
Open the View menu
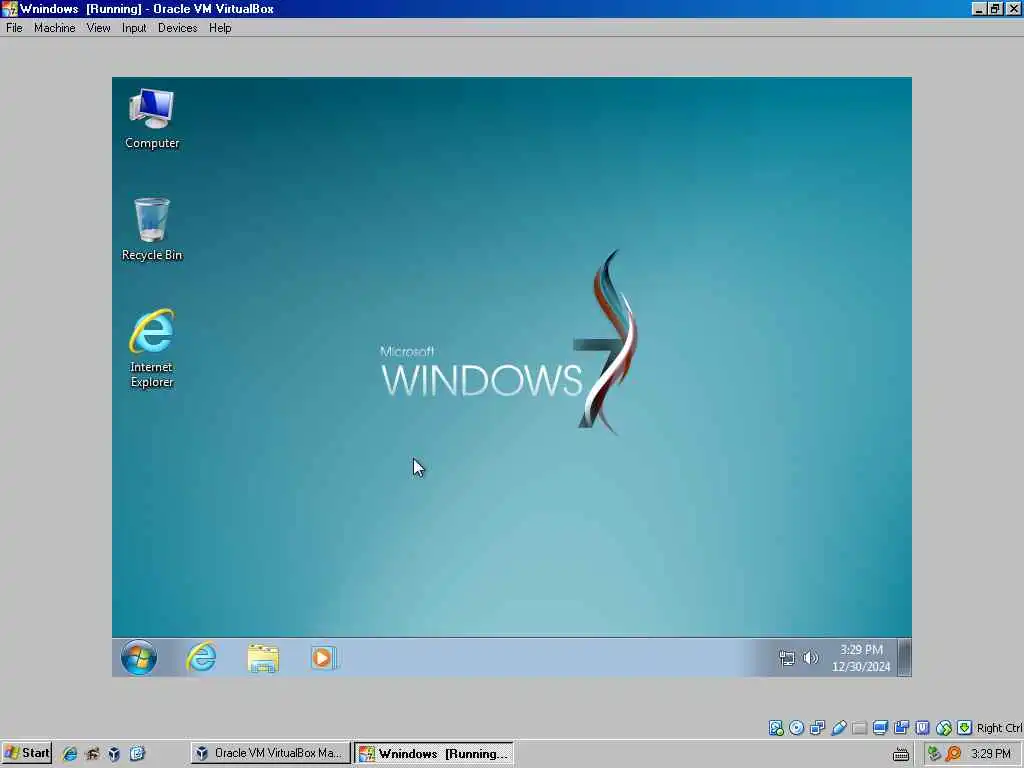(98, 28)
